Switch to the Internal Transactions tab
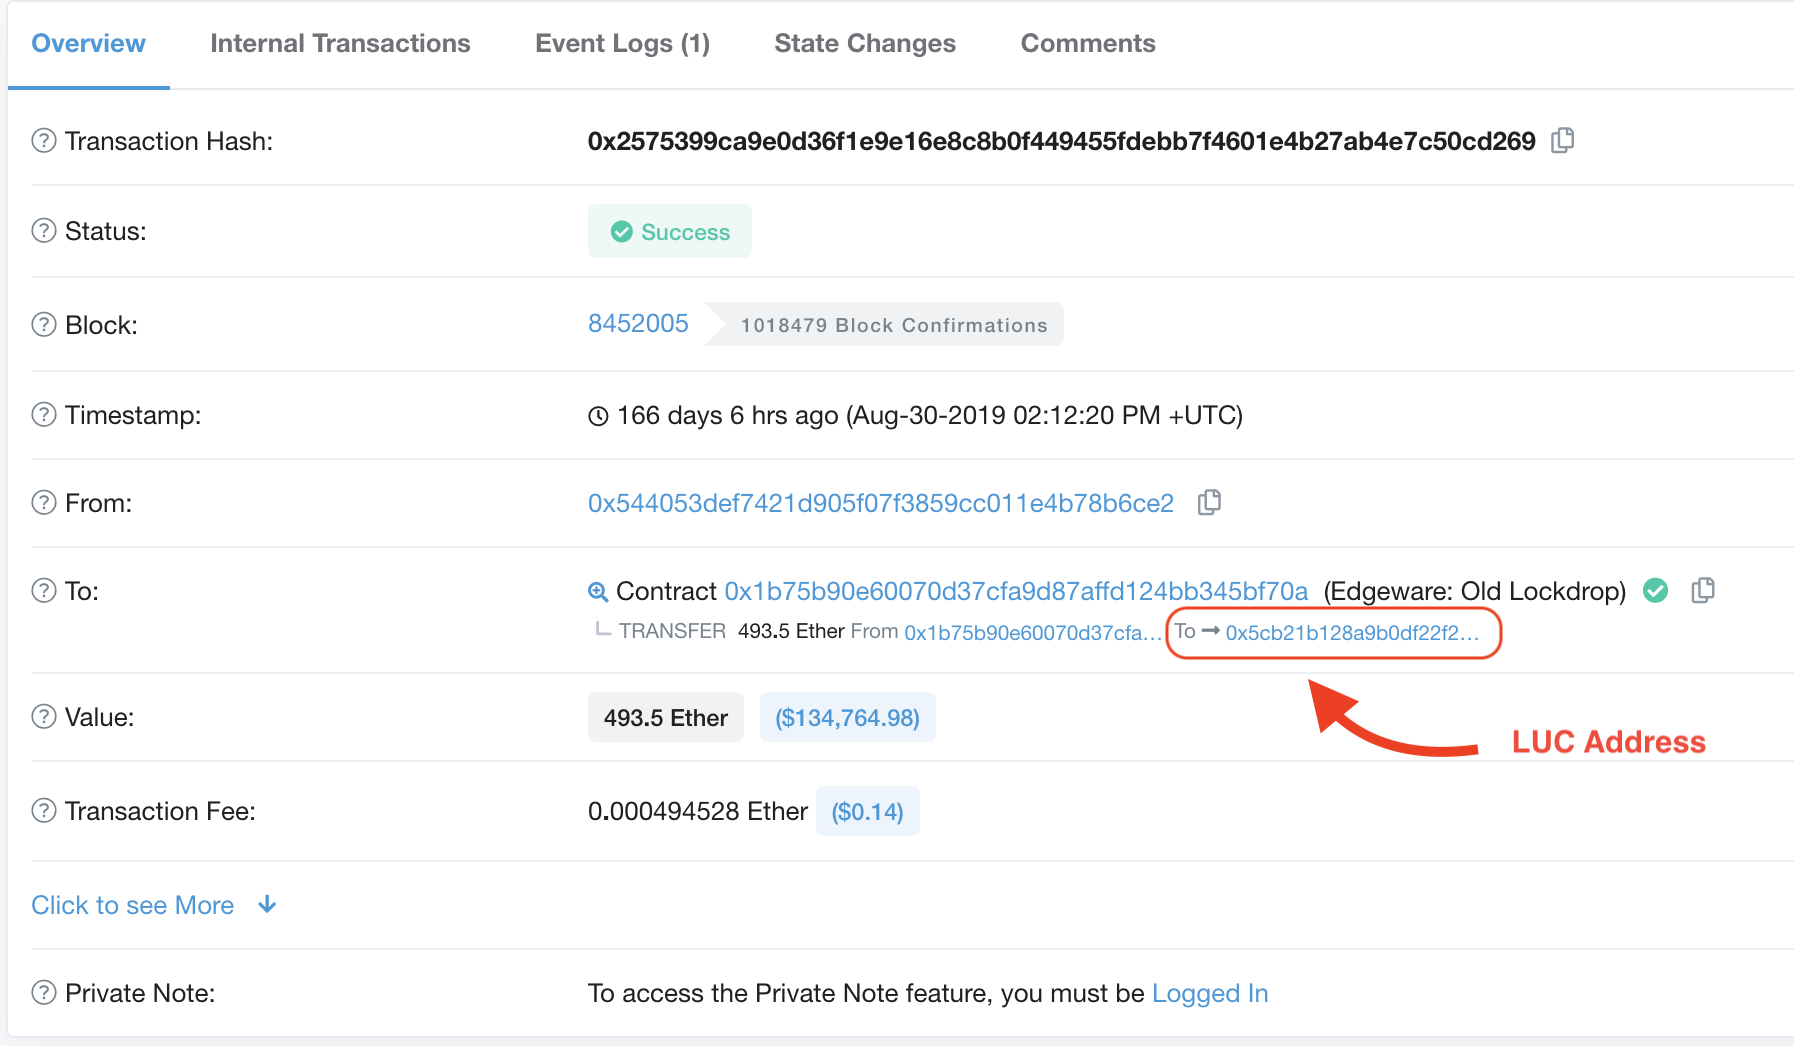 (340, 43)
